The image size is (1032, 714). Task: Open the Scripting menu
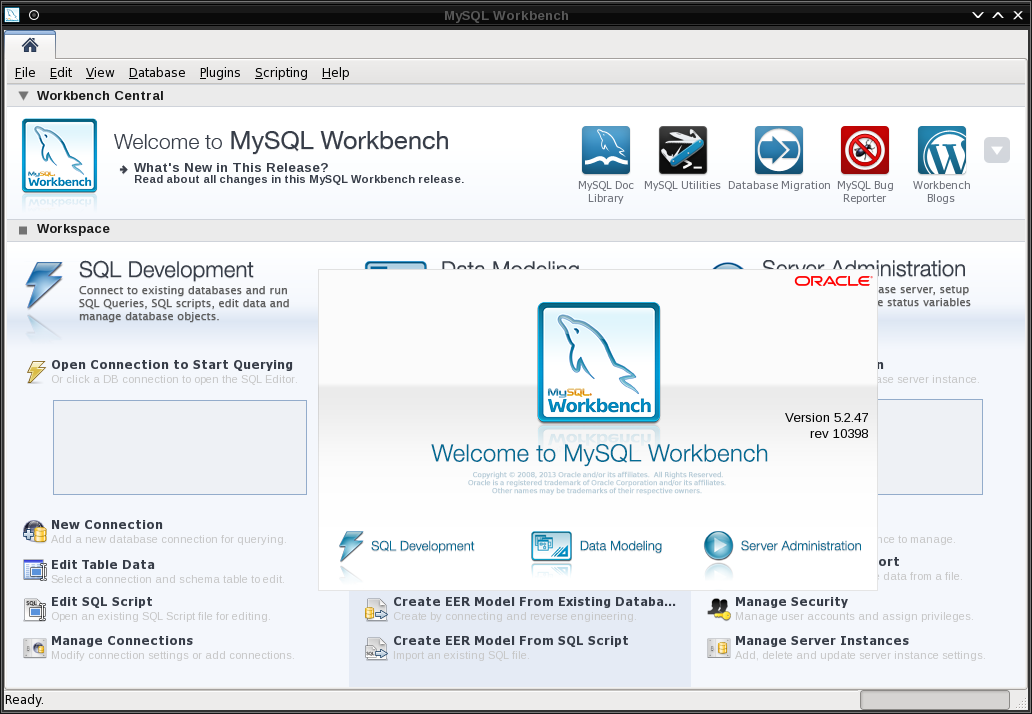point(281,72)
